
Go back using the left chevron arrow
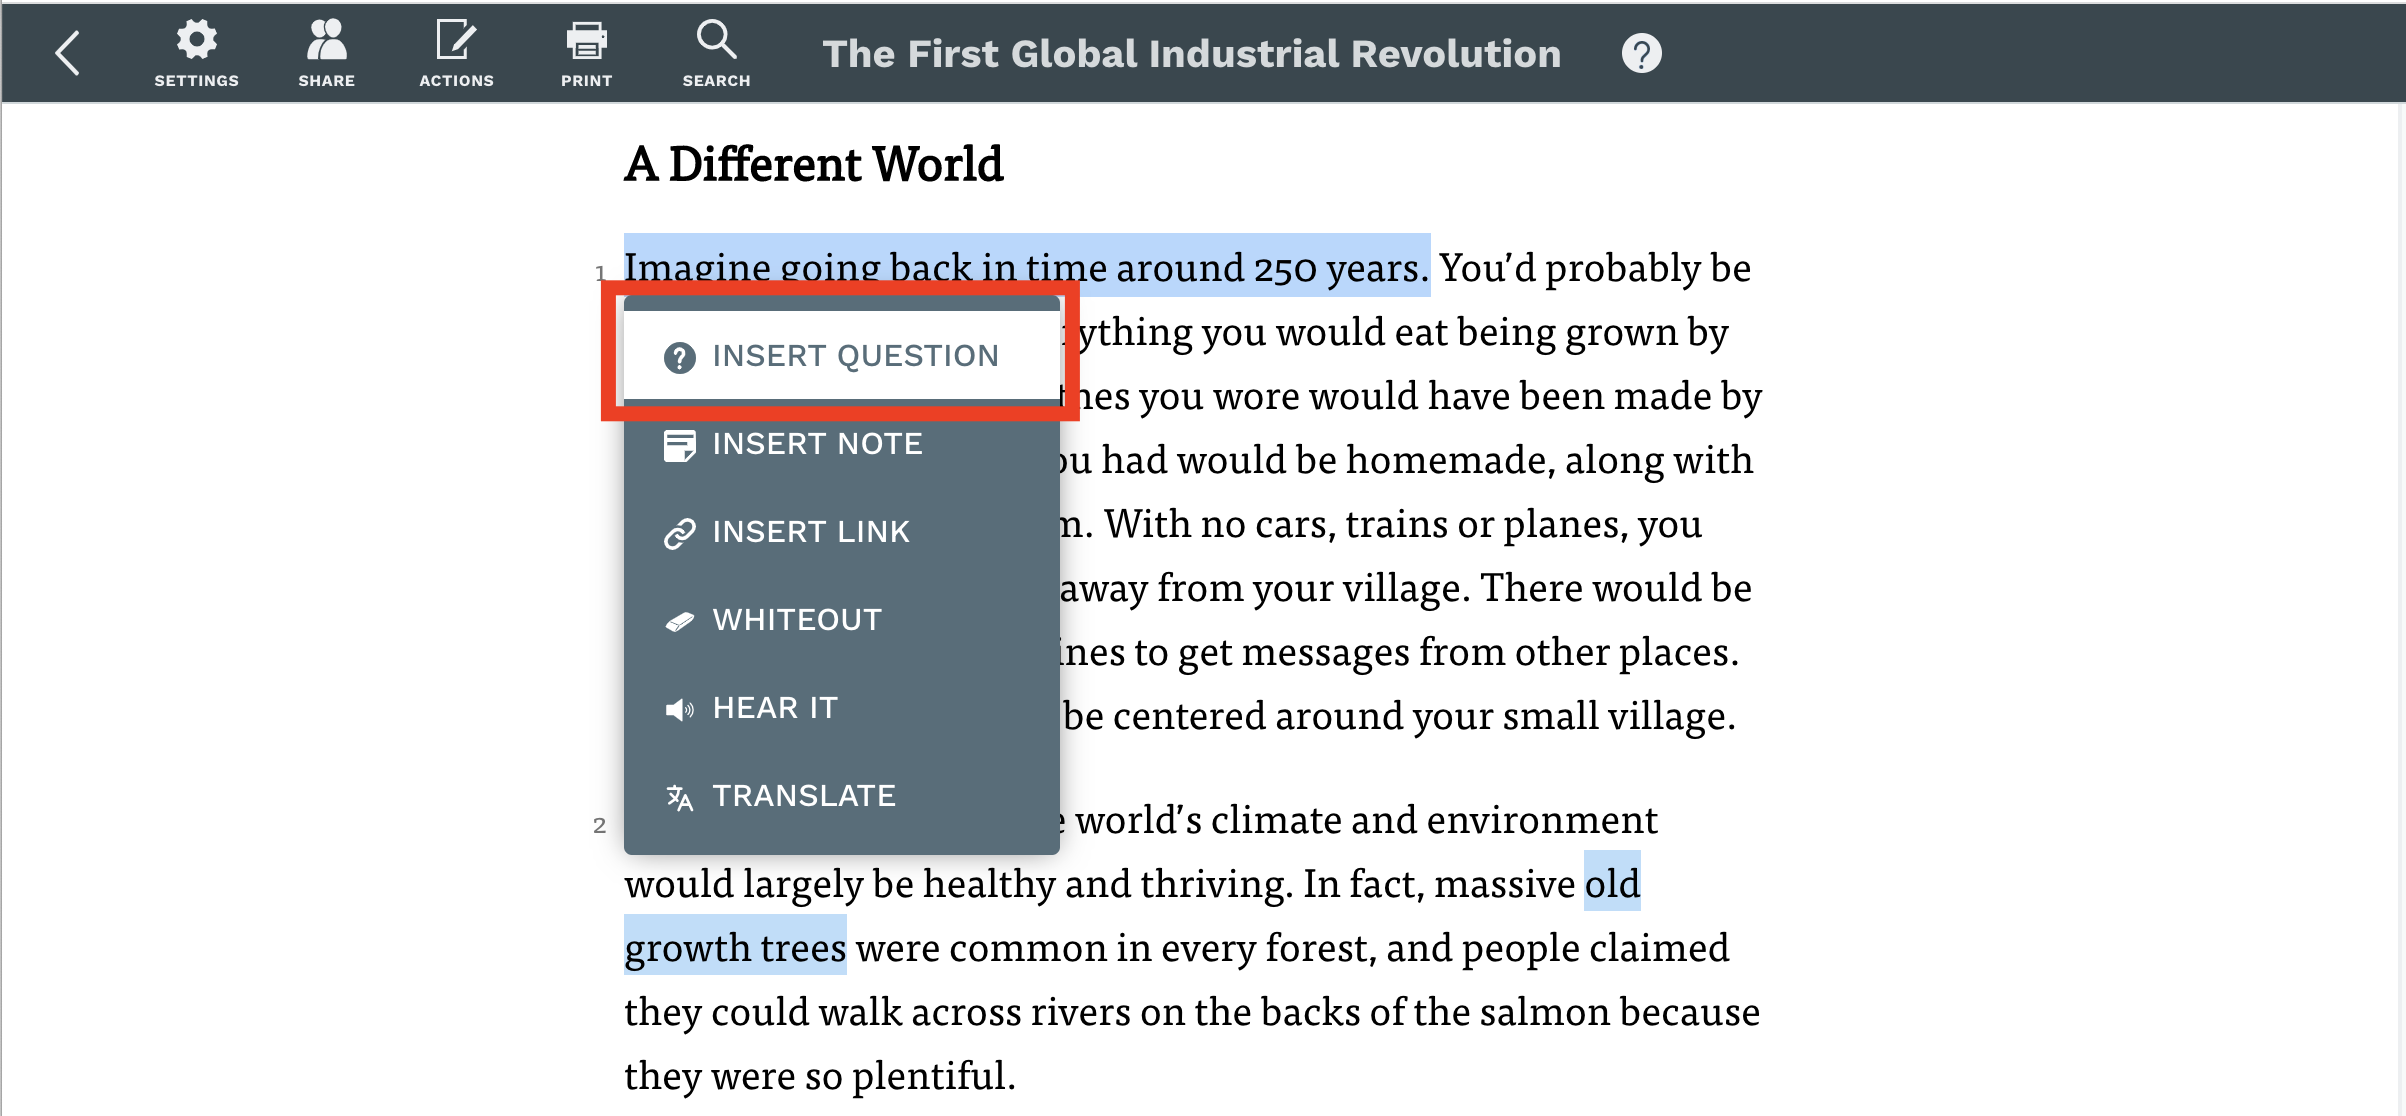[67, 53]
